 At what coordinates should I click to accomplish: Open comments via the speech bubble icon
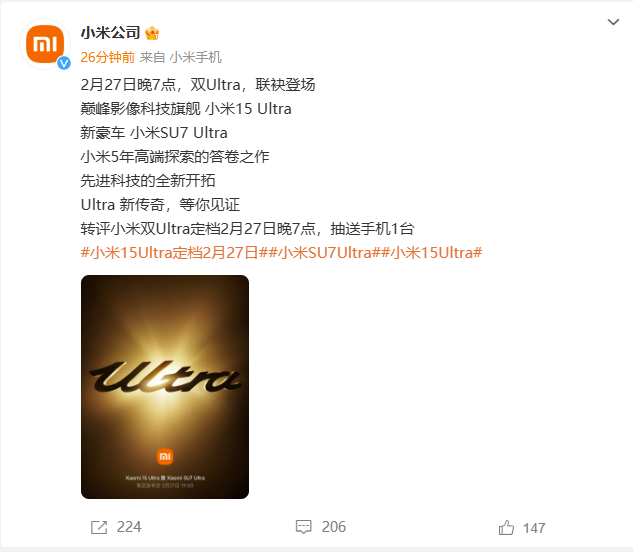(304, 527)
